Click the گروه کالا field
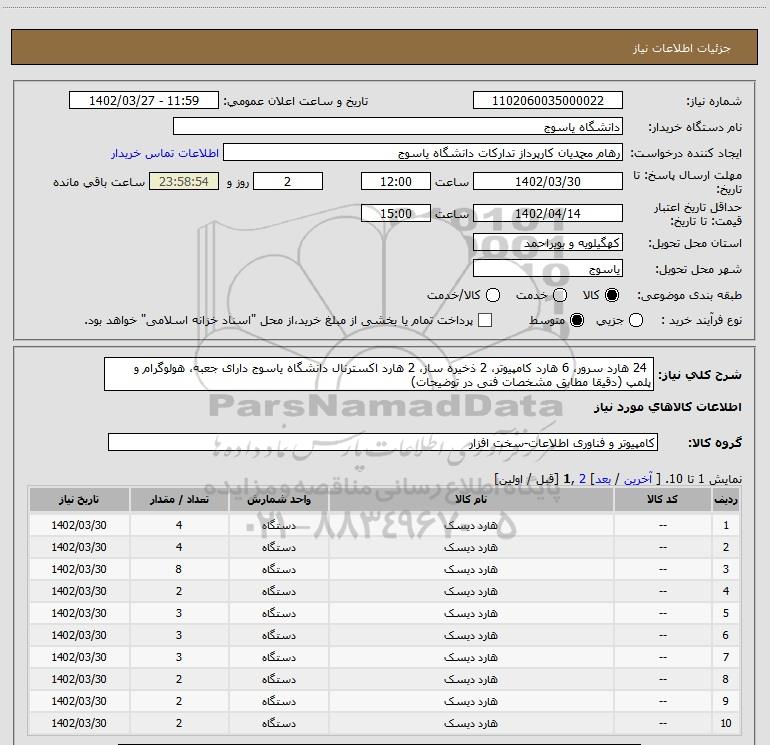The height and width of the screenshot is (745, 770). tap(383, 442)
